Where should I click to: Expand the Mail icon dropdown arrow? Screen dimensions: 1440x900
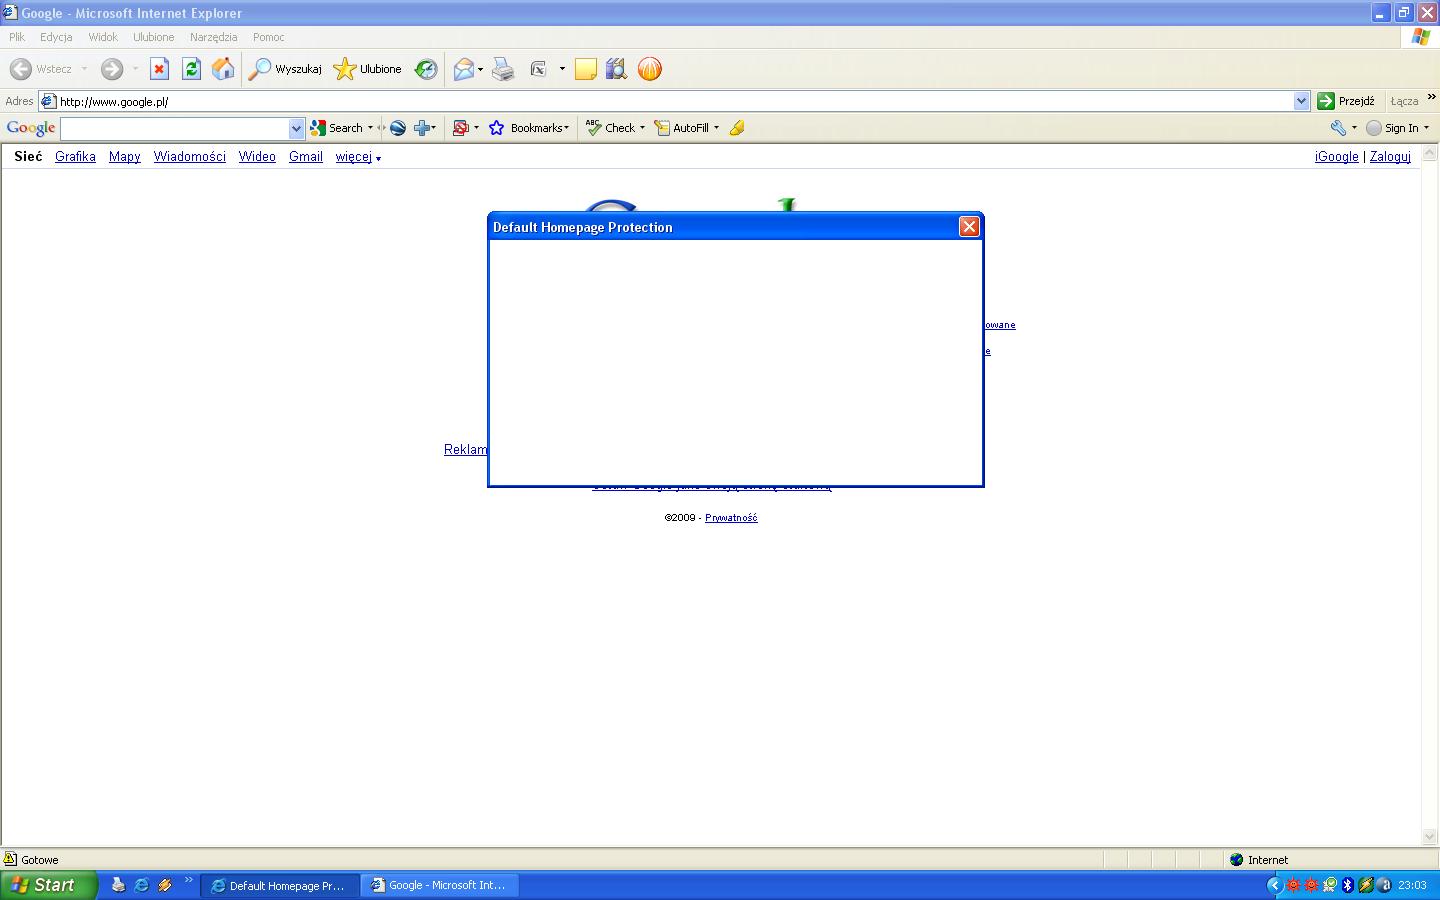(x=480, y=69)
